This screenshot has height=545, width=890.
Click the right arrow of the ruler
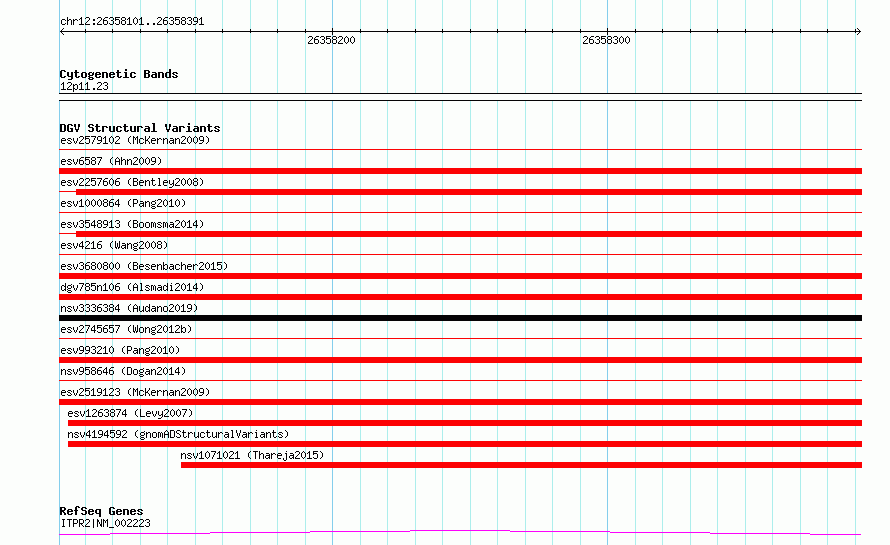(x=858, y=32)
